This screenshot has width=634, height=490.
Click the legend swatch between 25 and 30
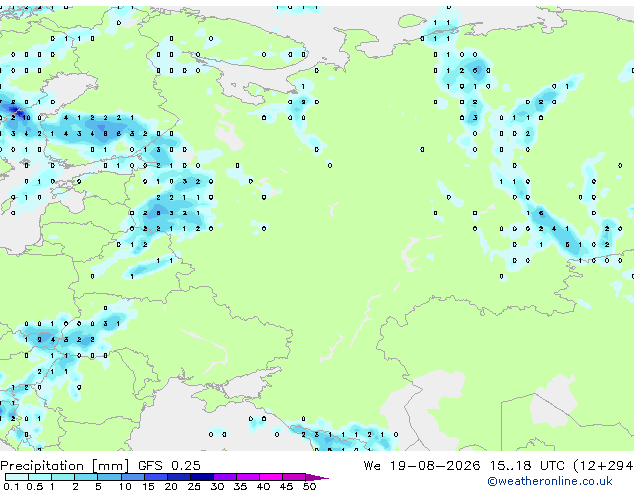coord(201,477)
